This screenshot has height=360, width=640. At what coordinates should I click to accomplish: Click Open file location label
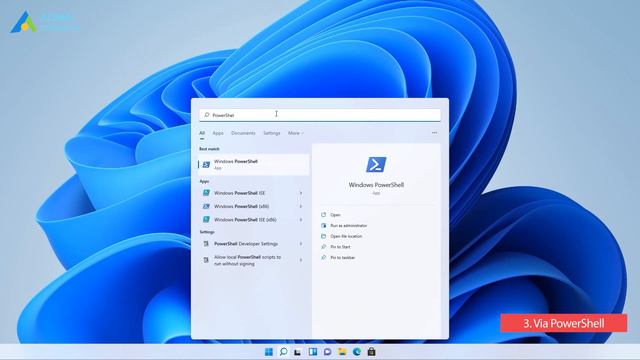pyautogui.click(x=346, y=236)
